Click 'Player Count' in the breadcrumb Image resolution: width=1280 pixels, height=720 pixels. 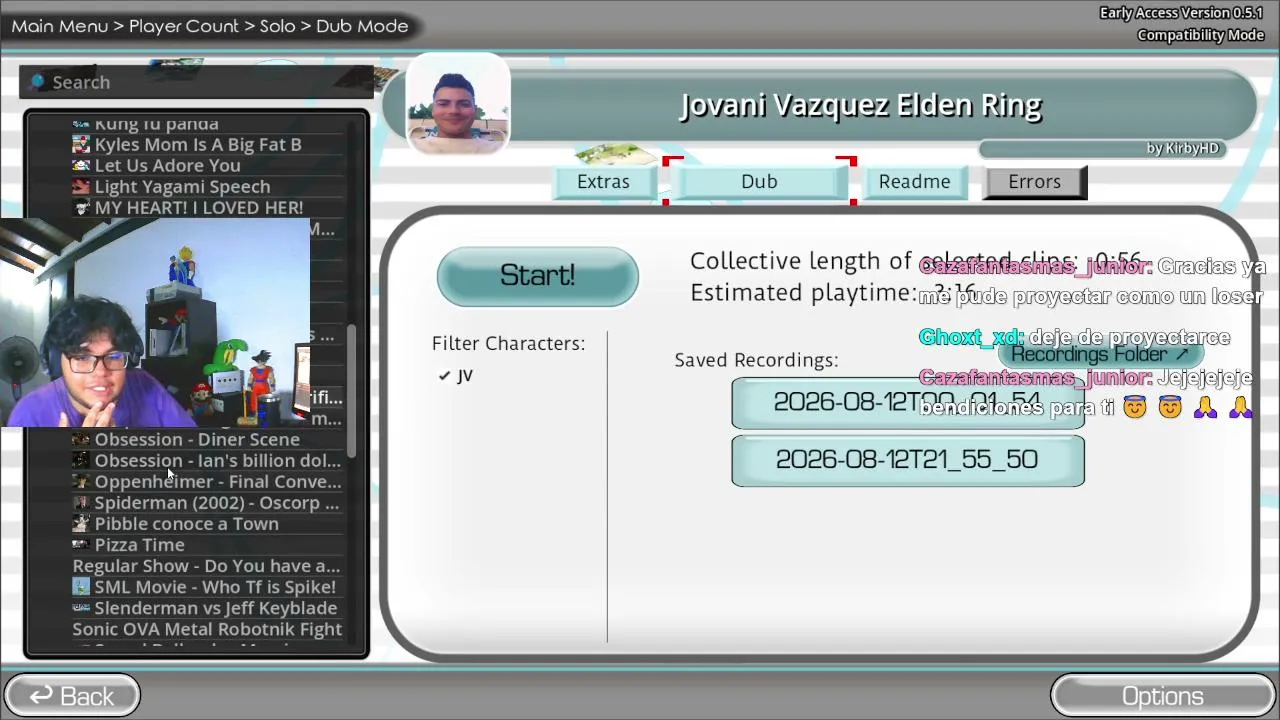(x=184, y=26)
